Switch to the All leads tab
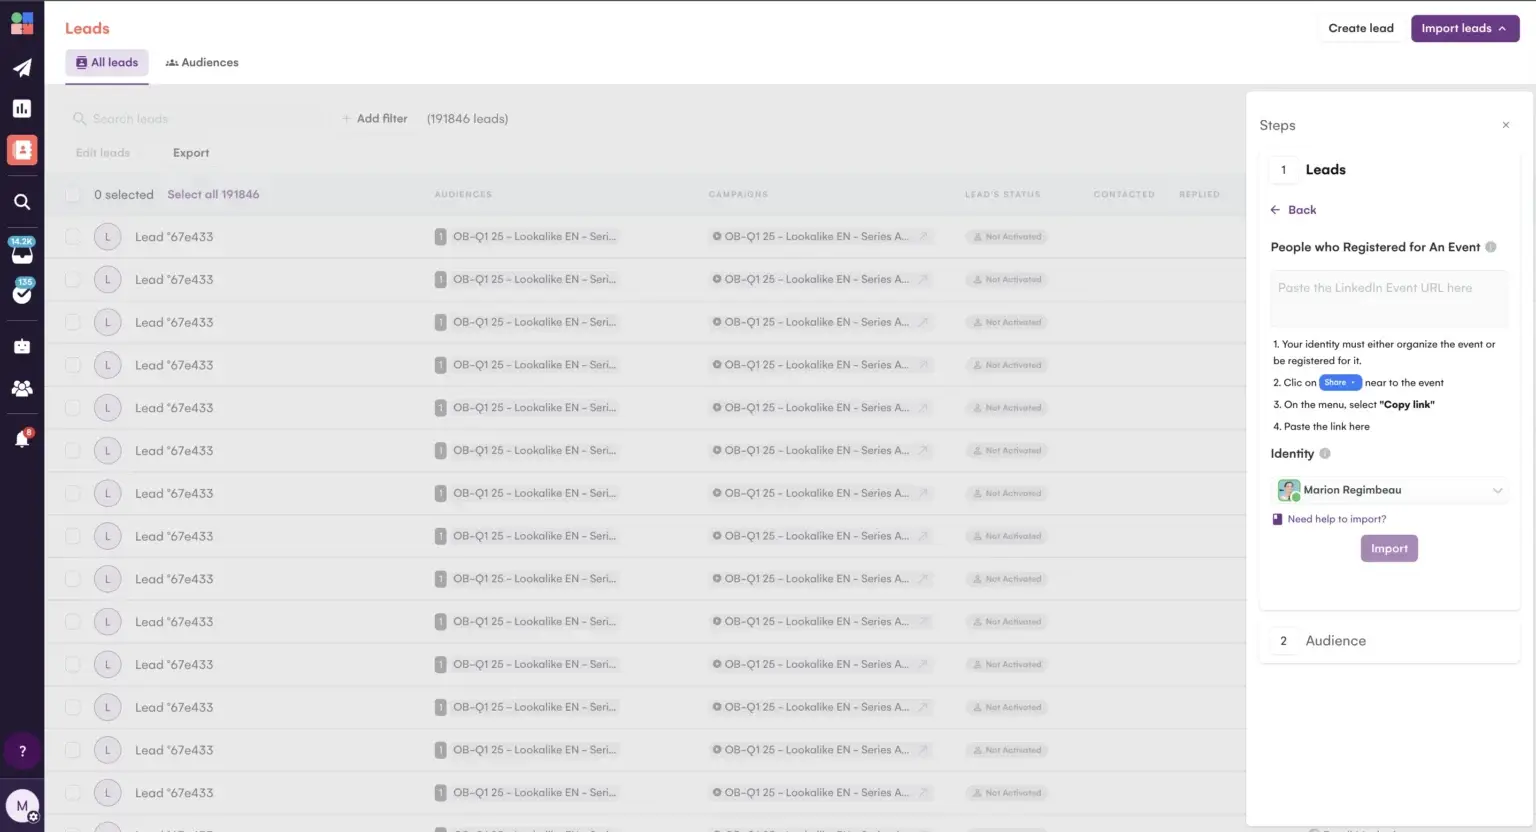Viewport: 1536px width, 832px height. [107, 62]
